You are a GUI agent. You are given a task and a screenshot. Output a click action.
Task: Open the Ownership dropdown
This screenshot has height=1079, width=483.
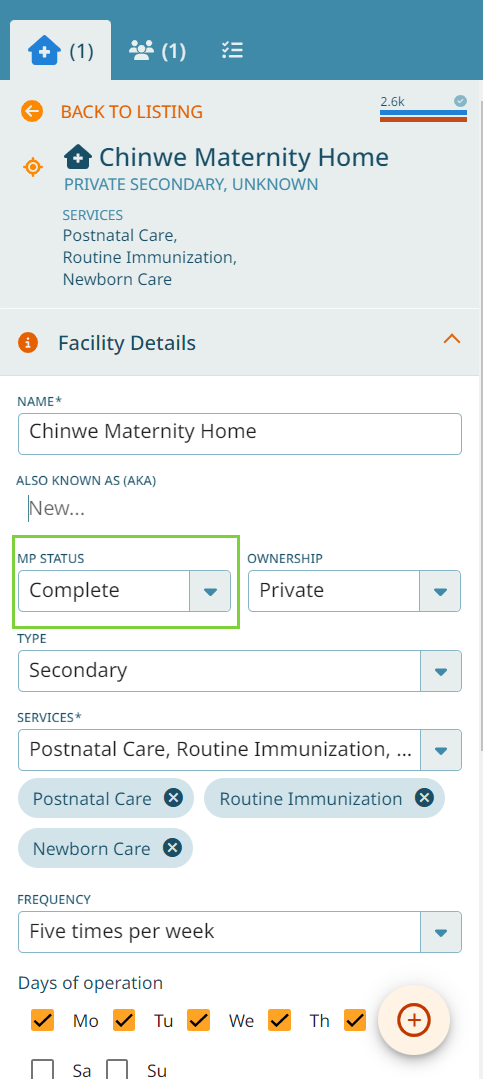(x=354, y=590)
